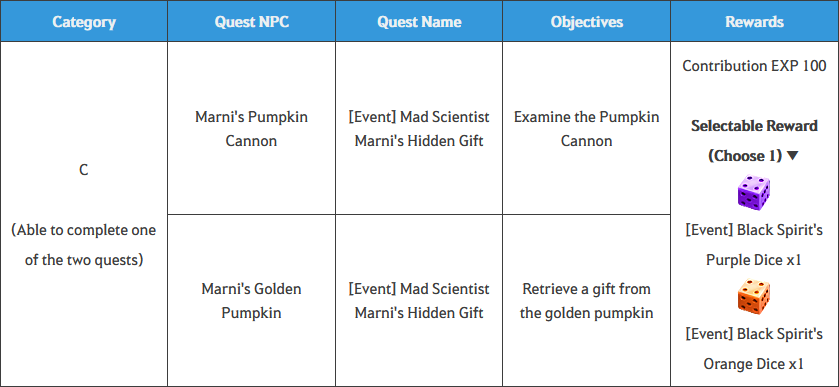Click Black Spirit's Orange Dice x1 label
This screenshot has height=387, width=839.
pyautogui.click(x=754, y=349)
